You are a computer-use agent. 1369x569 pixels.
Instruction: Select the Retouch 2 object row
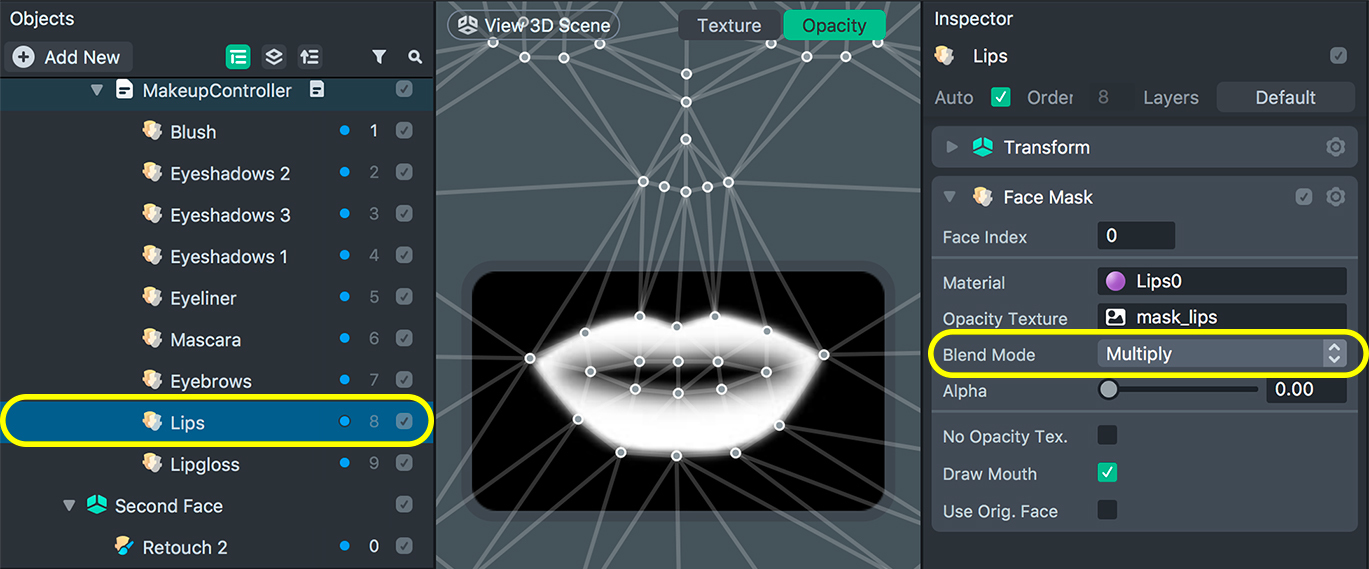pyautogui.click(x=217, y=547)
